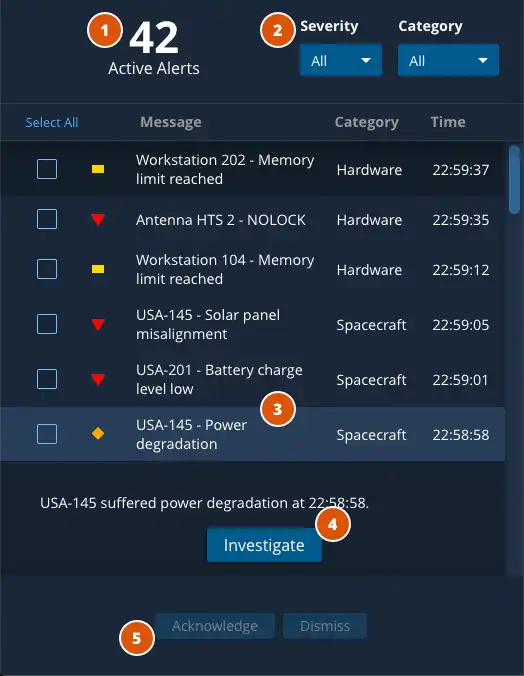The height and width of the screenshot is (676, 524).
Task: Click the 22:59:01 timestamp
Action: coord(461,380)
